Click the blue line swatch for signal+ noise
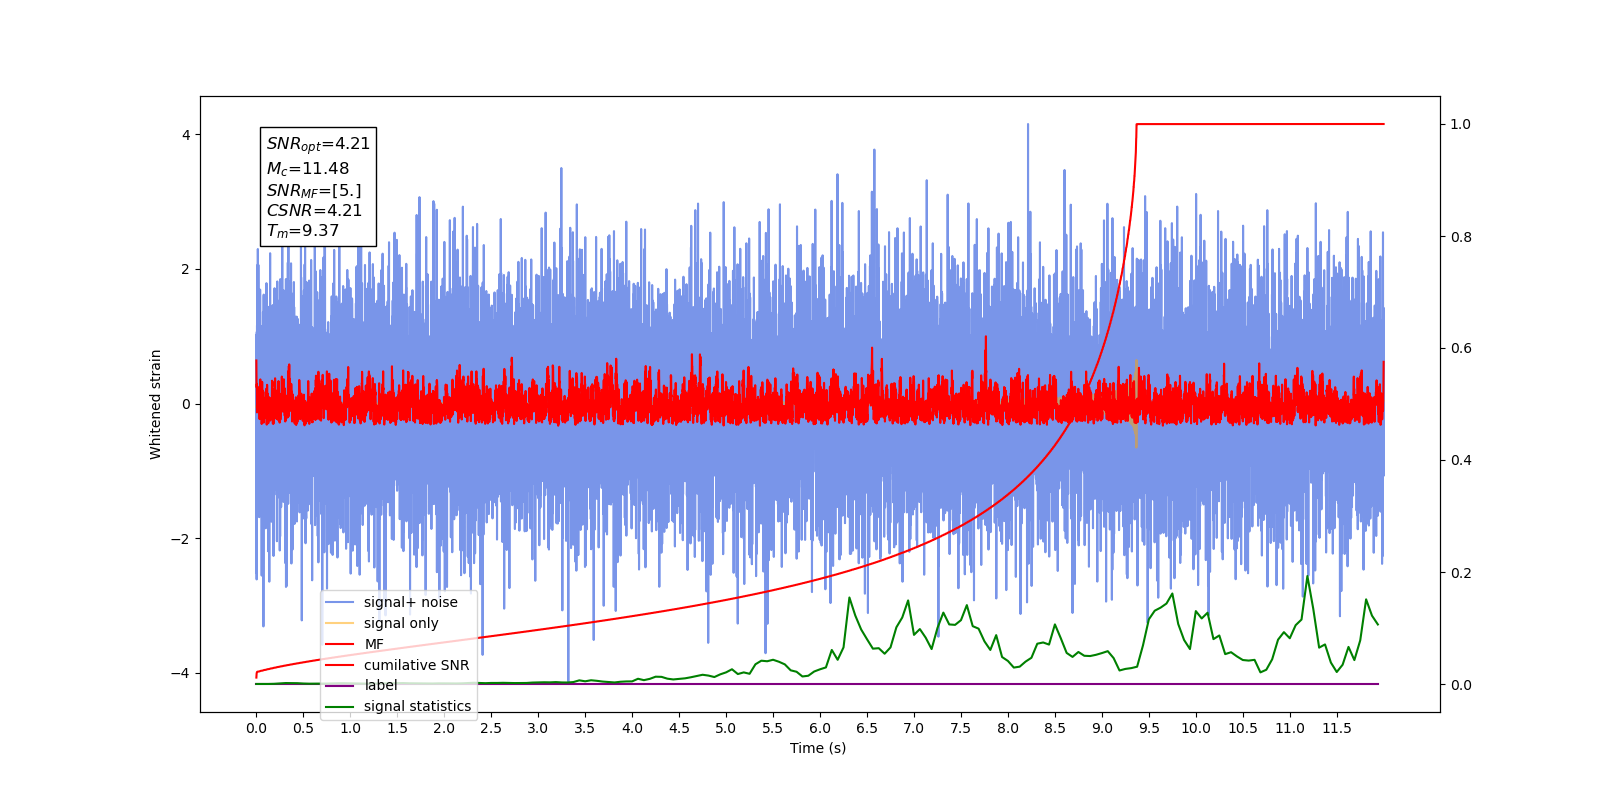1600x800 pixels. coord(341,602)
